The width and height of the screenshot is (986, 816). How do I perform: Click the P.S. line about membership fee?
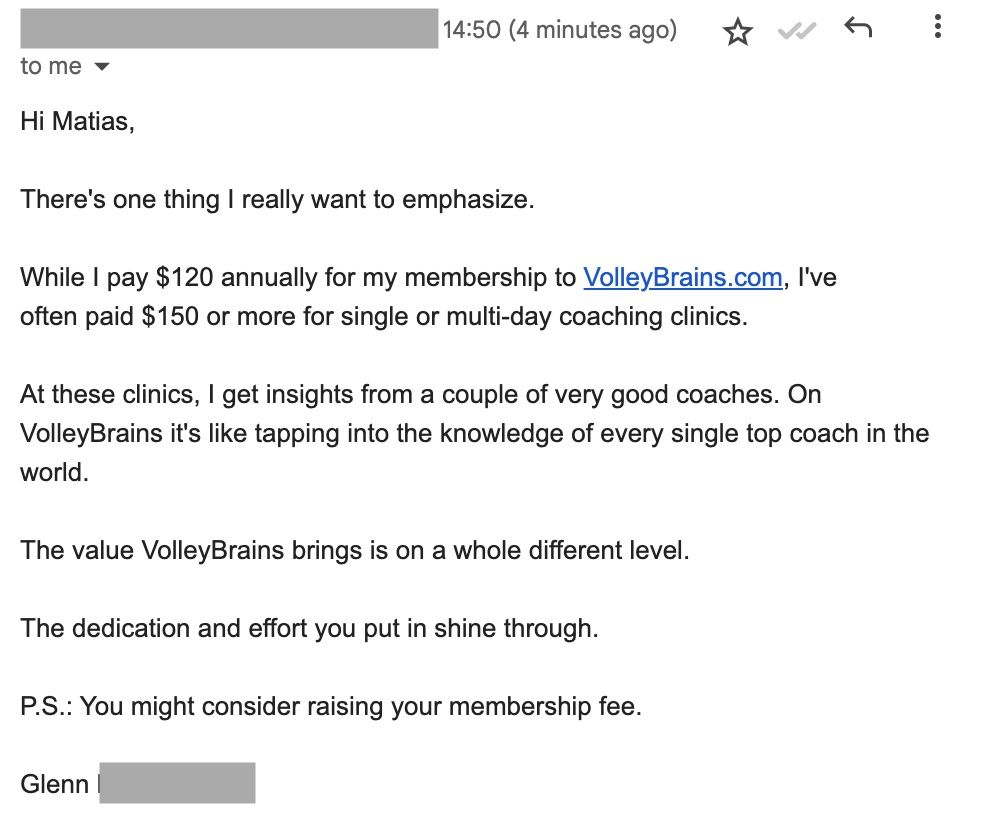(331, 706)
